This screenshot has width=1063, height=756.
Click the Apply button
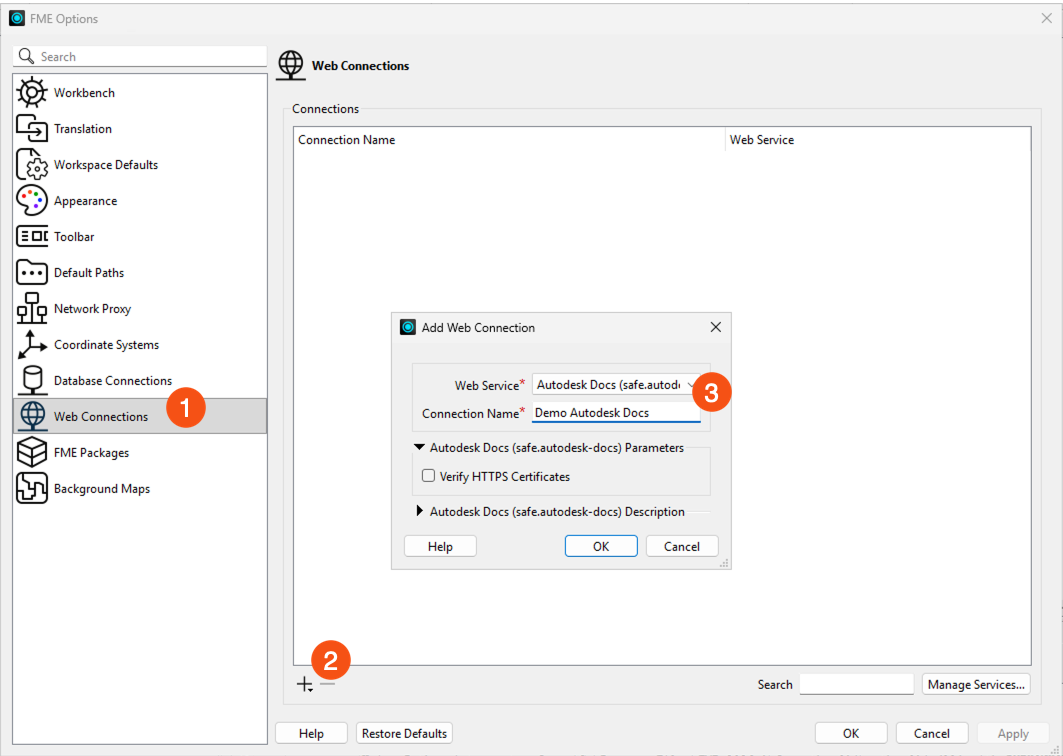(1013, 733)
